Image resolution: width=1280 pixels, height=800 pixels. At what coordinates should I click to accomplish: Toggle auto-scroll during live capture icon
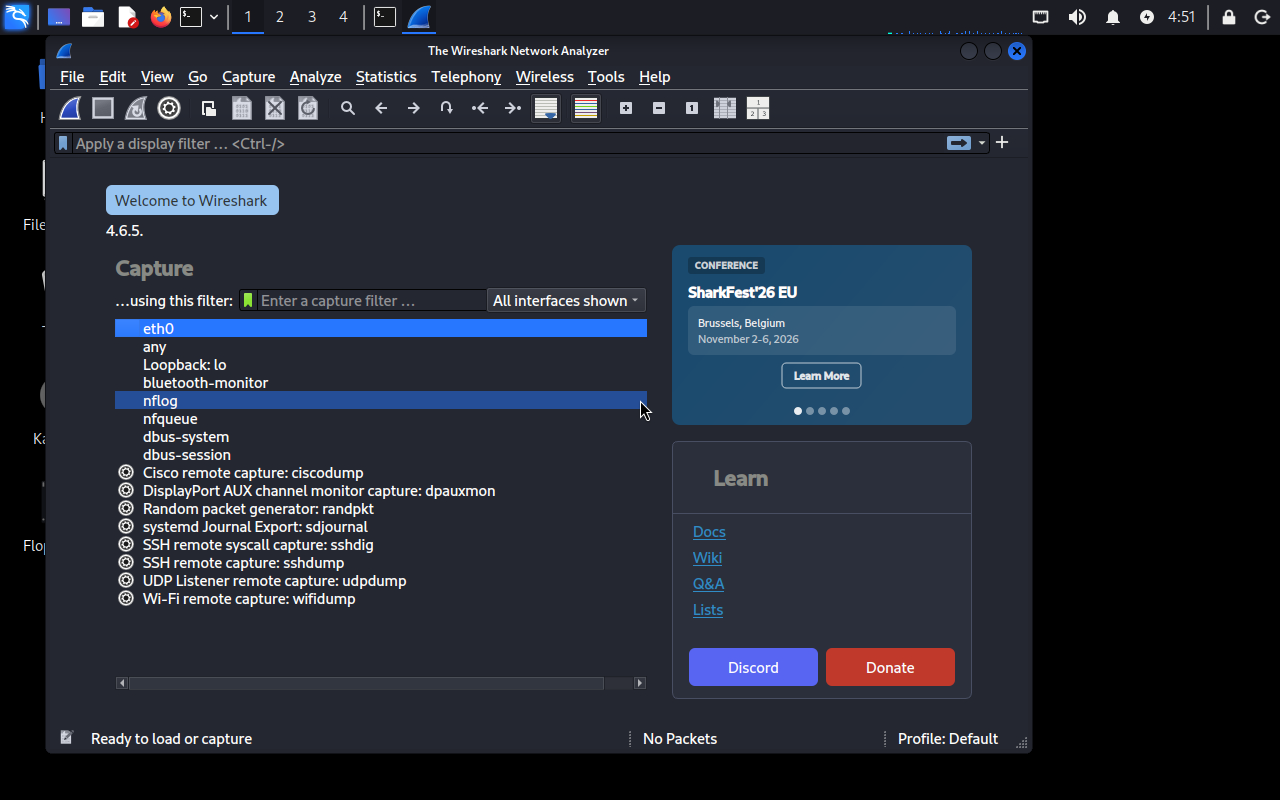pos(546,108)
